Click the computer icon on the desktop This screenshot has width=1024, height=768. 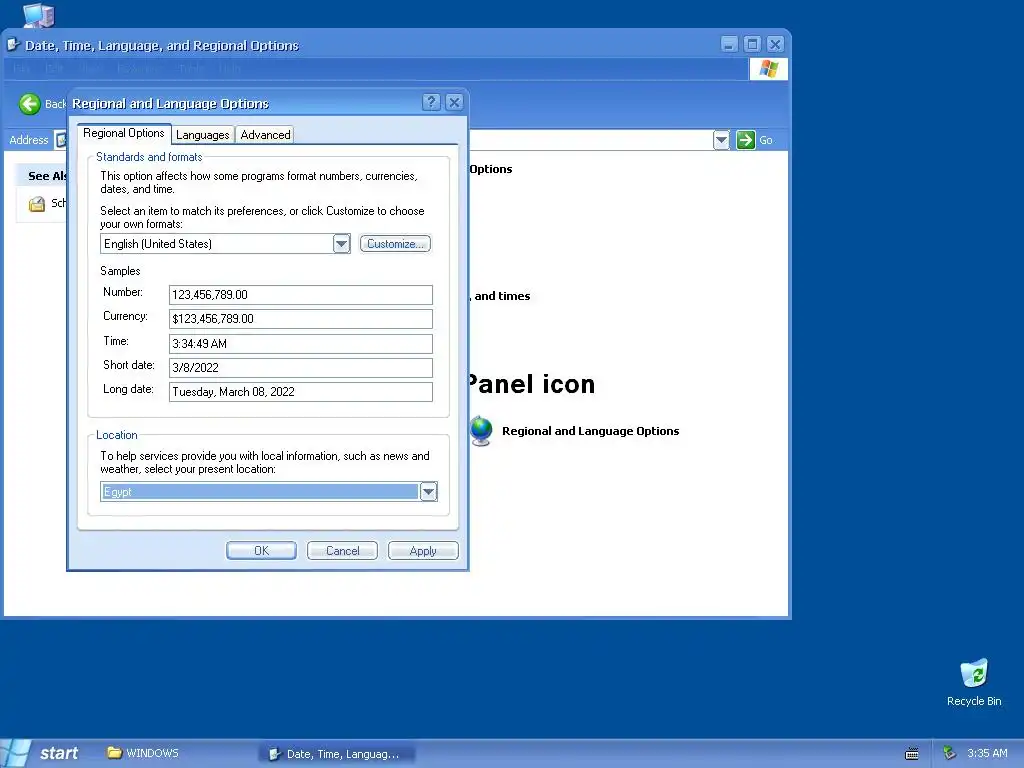[x=39, y=14]
